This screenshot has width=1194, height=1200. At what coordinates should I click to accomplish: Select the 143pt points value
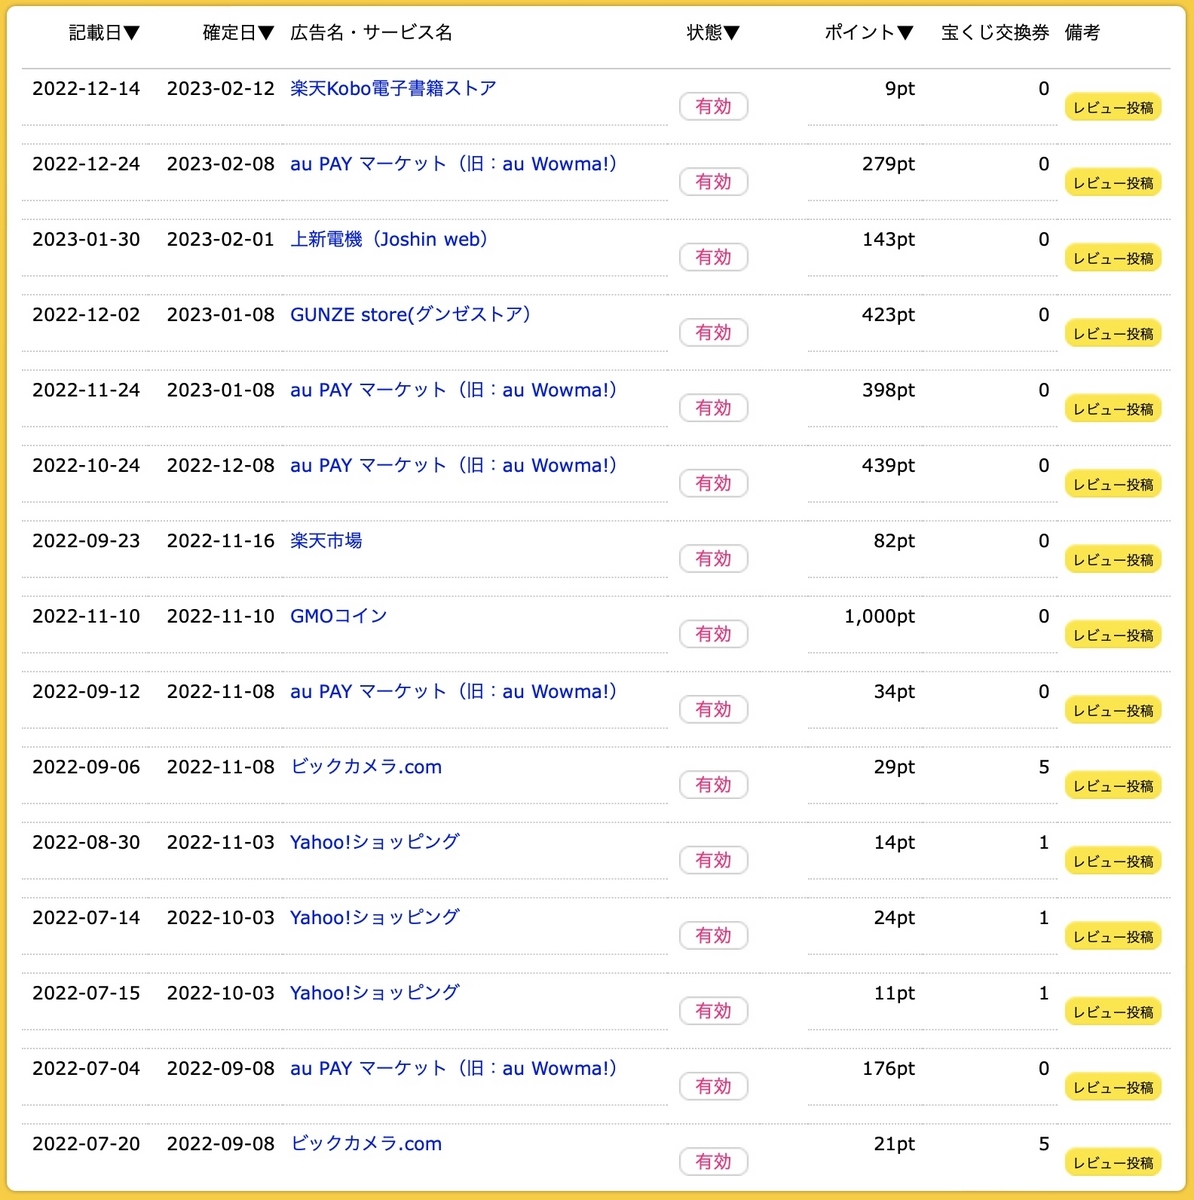[x=889, y=240]
